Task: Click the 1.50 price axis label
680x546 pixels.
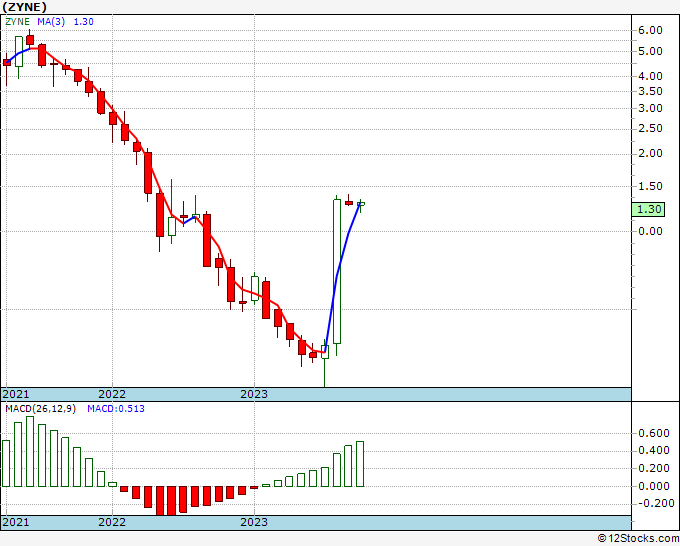Action: click(x=650, y=186)
